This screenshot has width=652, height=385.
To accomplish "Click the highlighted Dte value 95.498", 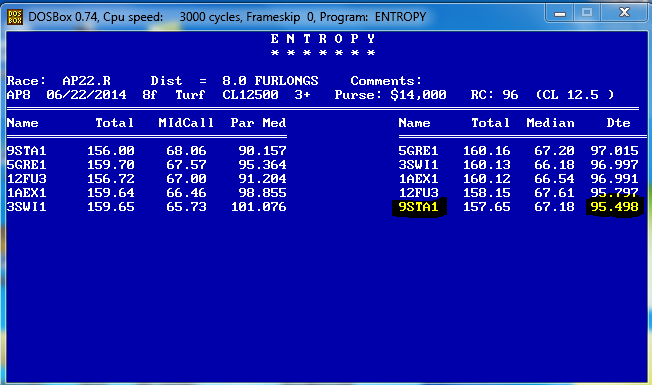I will (x=615, y=207).
